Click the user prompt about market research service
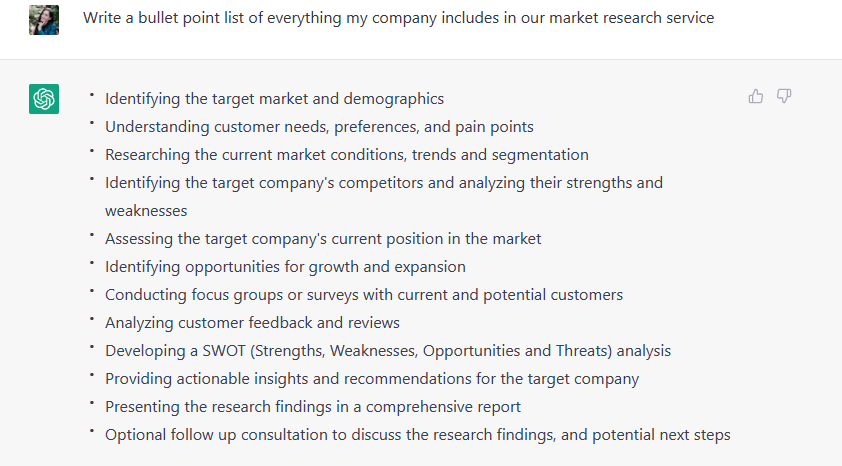This screenshot has width=842, height=466. [x=398, y=18]
